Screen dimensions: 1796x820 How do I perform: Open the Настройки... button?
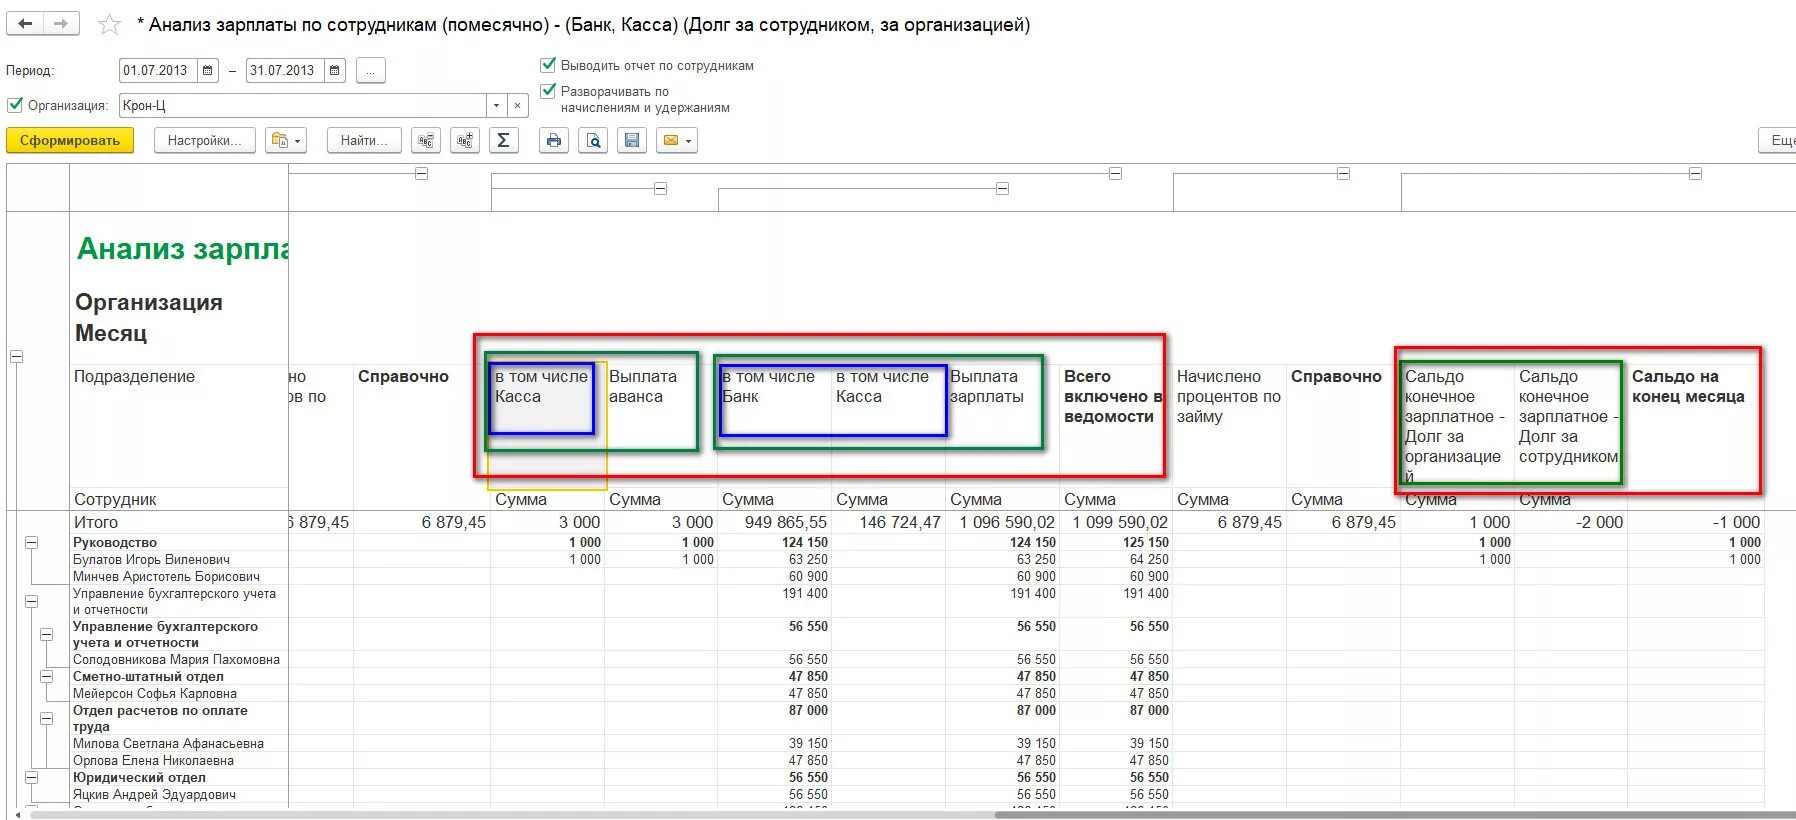pyautogui.click(x=205, y=141)
